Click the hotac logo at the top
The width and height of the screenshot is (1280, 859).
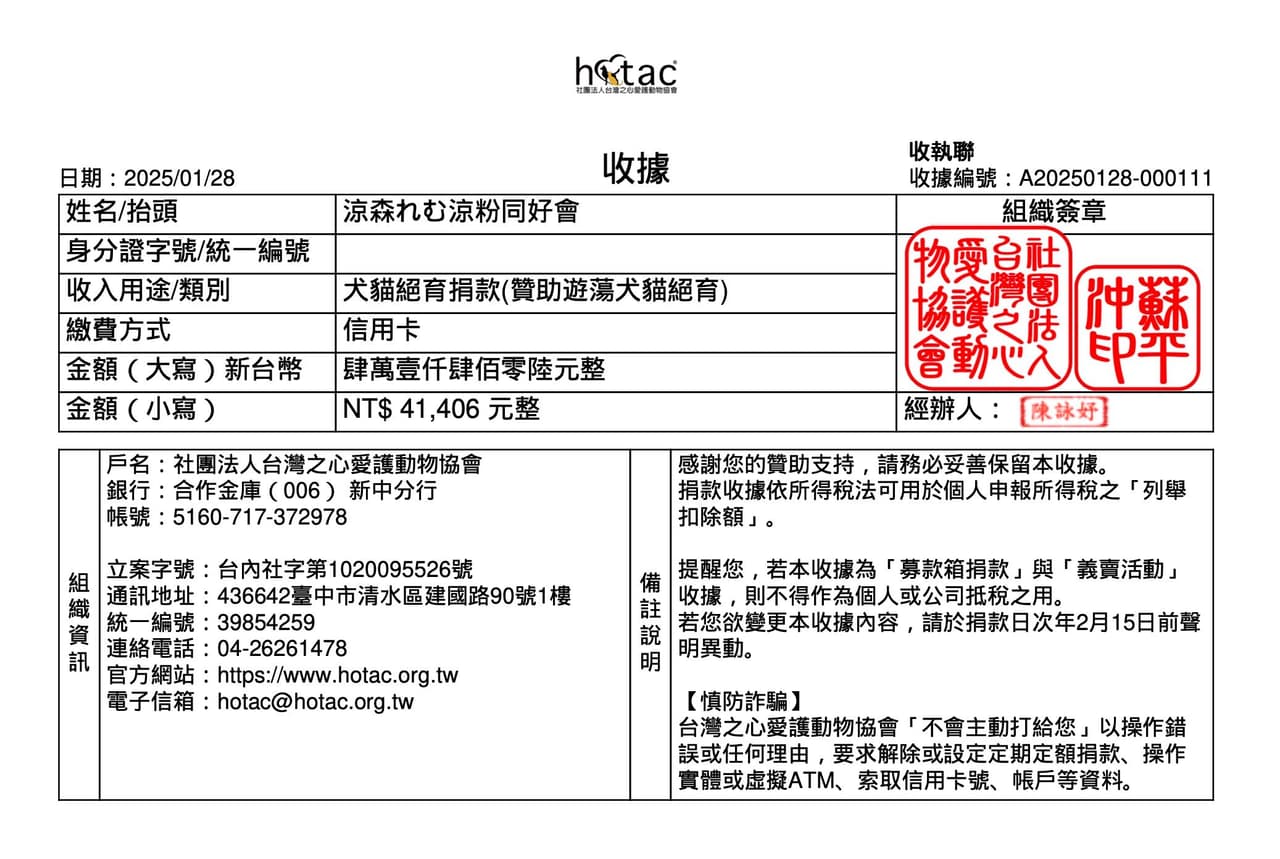pos(626,75)
